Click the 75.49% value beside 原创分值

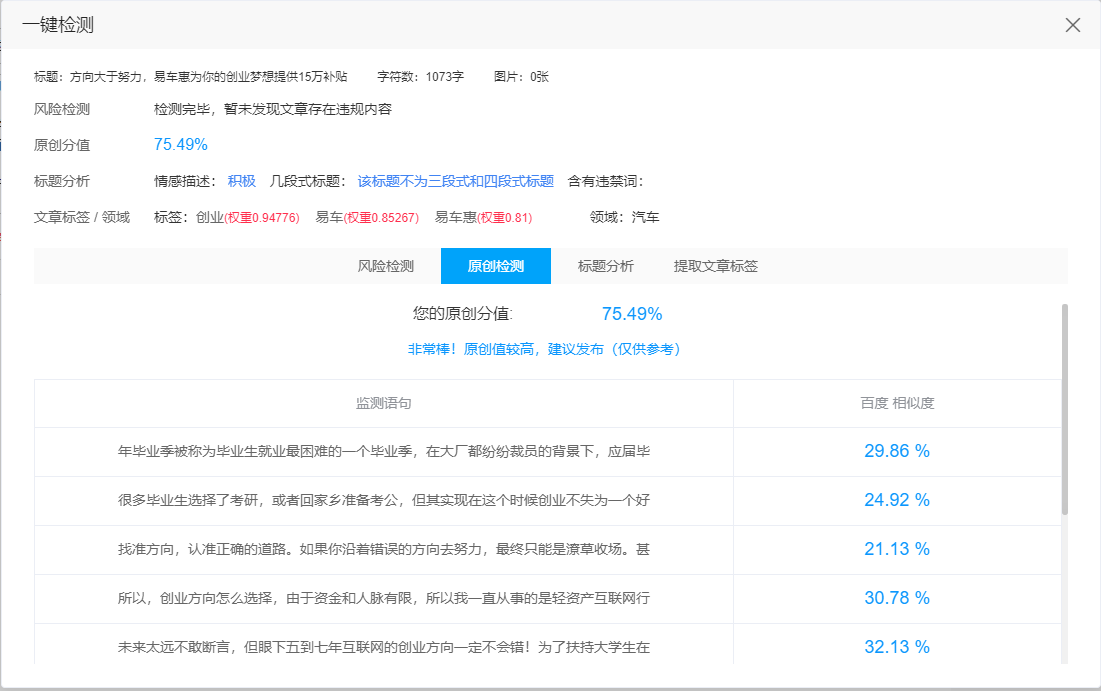pyautogui.click(x=180, y=145)
